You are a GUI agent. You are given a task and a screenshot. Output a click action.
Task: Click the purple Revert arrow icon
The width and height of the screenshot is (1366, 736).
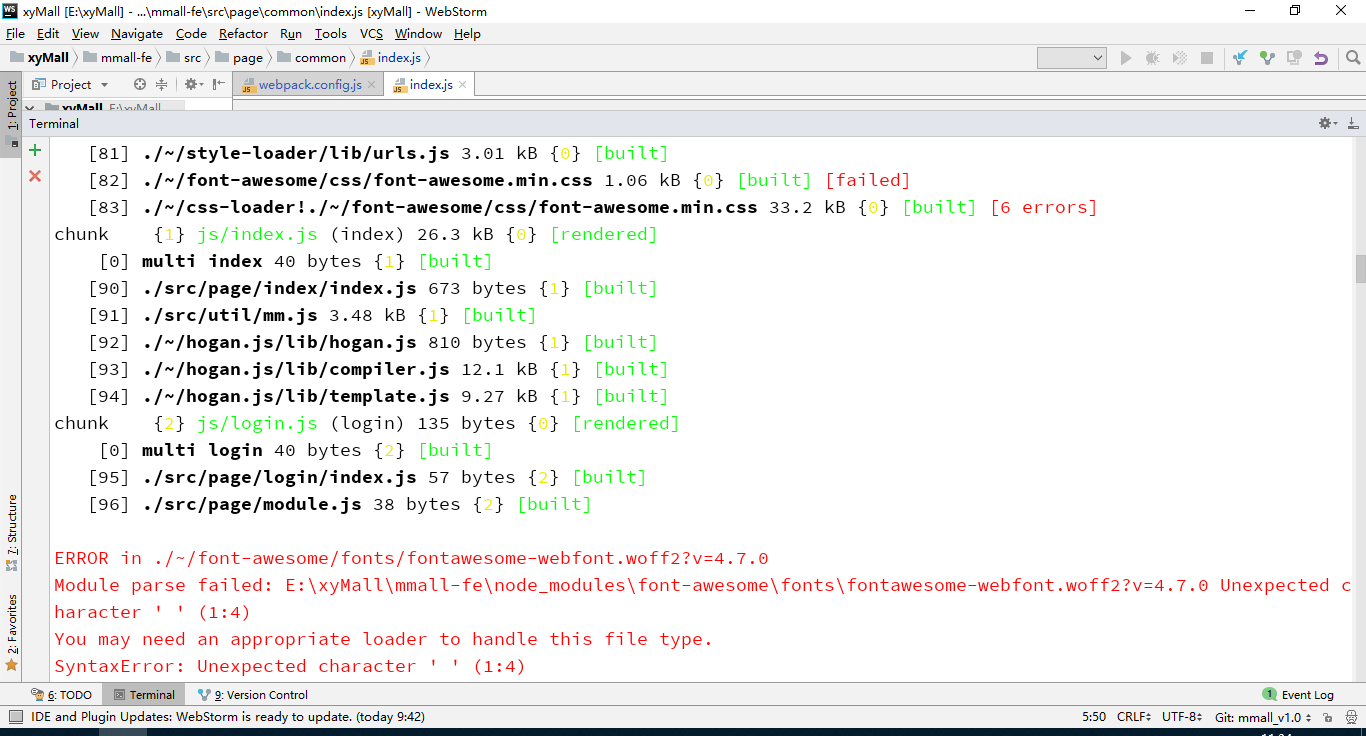click(1321, 58)
